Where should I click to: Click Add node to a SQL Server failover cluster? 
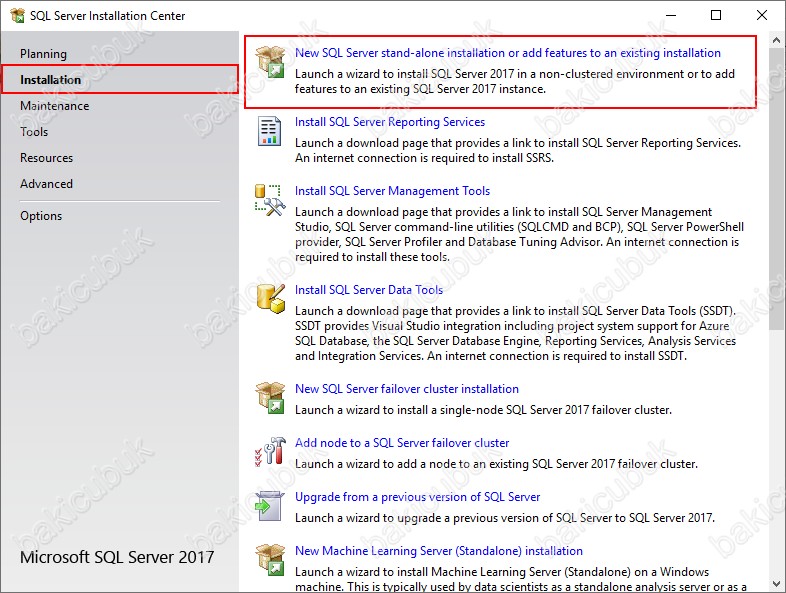click(402, 443)
